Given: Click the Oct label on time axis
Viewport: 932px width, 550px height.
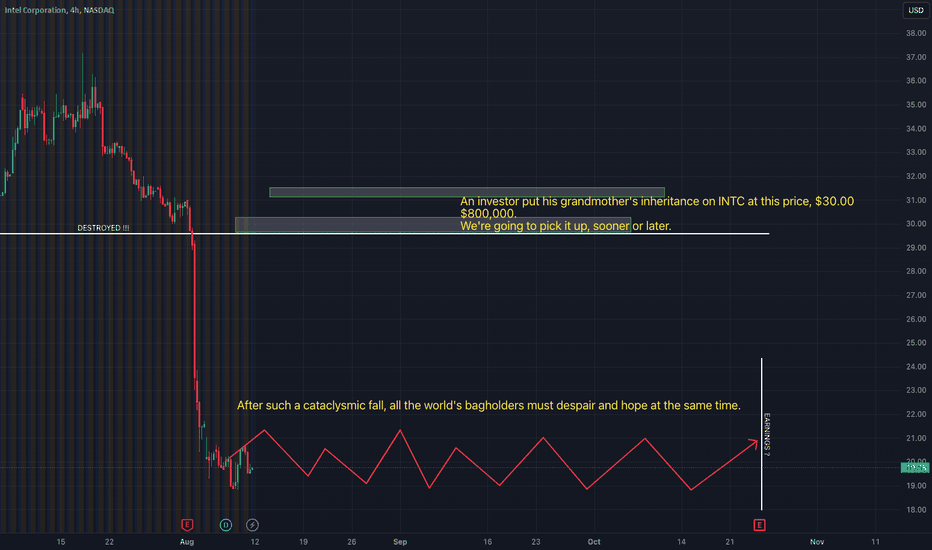Looking at the screenshot, I should [x=594, y=542].
